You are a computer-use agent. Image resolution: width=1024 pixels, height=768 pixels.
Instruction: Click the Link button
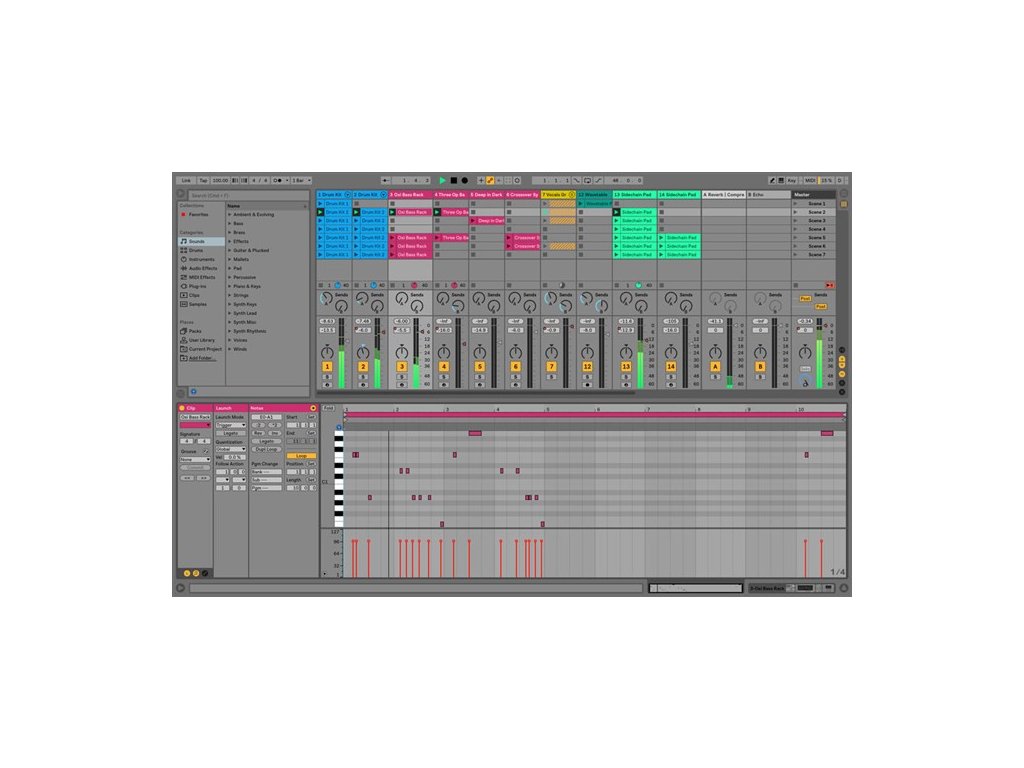pos(186,180)
